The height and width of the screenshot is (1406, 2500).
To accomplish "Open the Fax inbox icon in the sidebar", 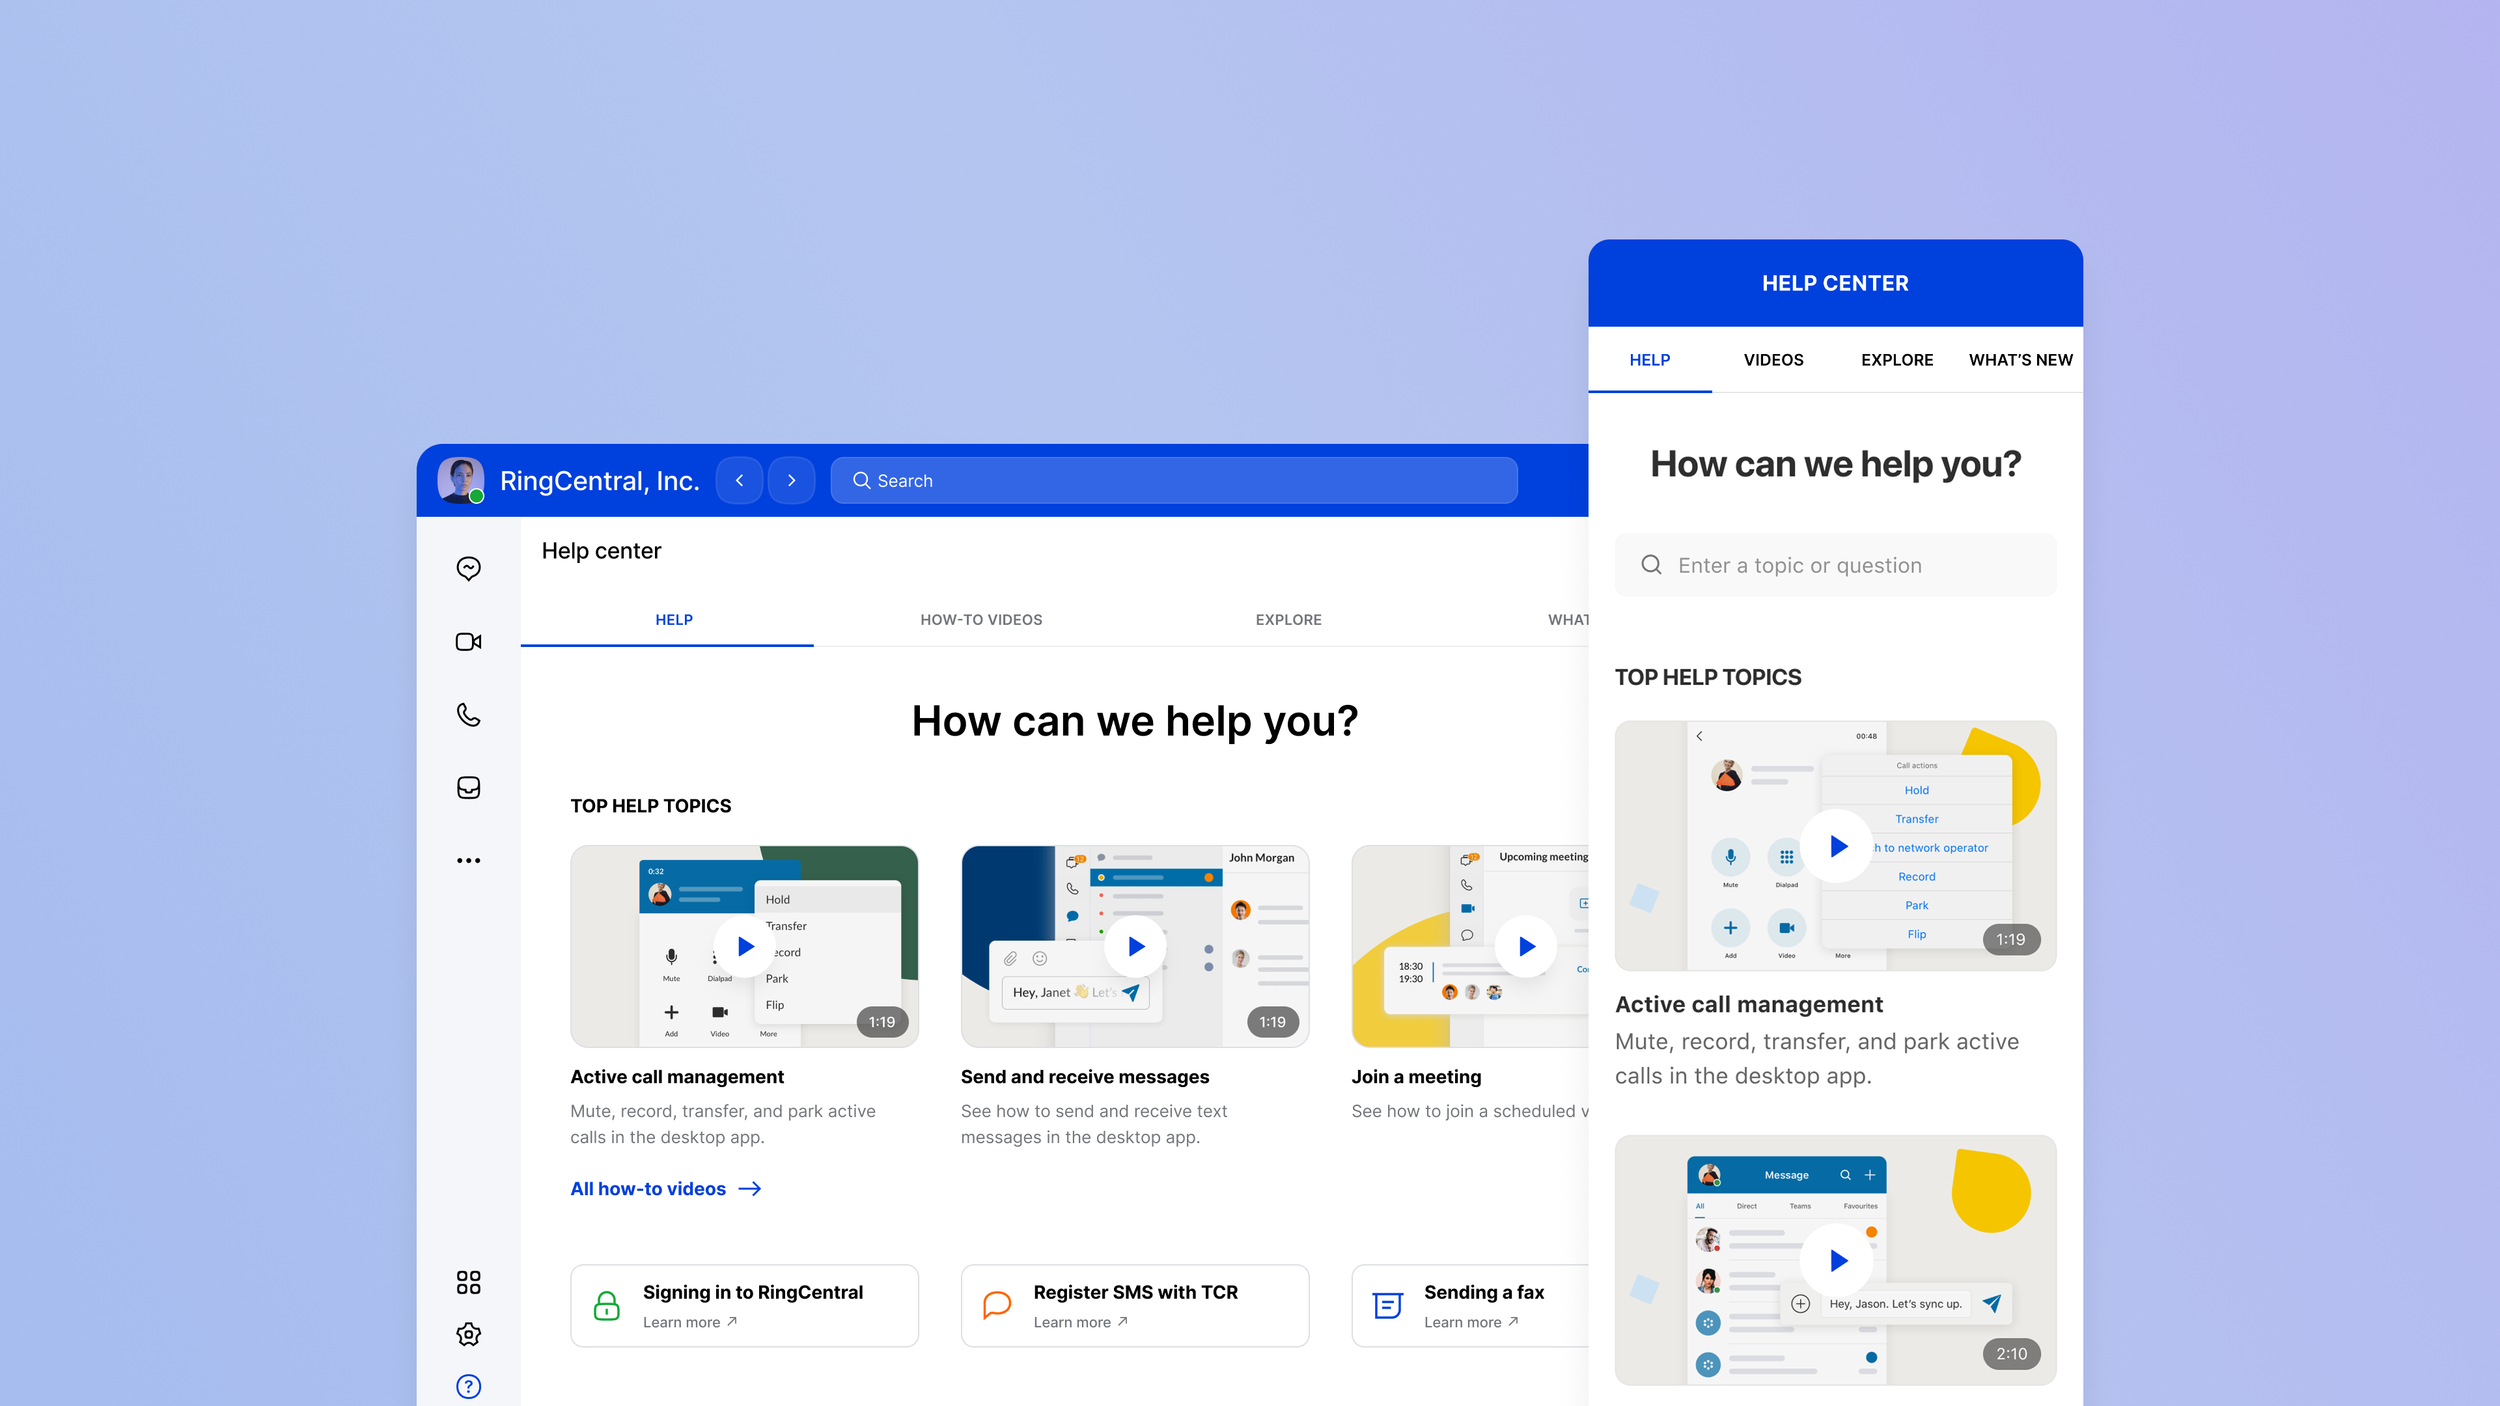I will coord(468,787).
